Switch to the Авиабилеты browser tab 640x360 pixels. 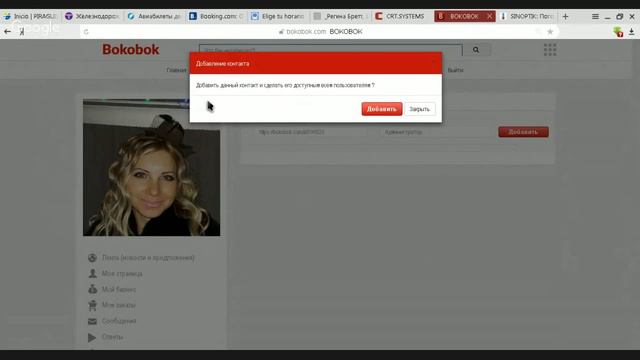click(155, 16)
